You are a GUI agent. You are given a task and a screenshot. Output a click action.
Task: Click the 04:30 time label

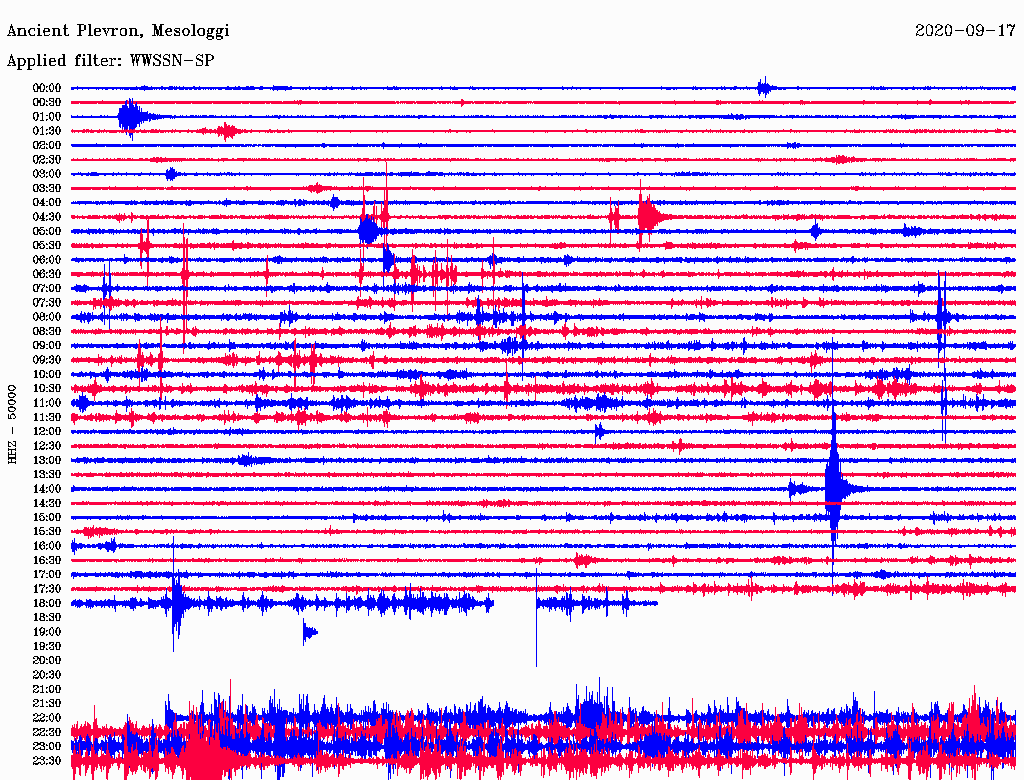click(x=47, y=217)
